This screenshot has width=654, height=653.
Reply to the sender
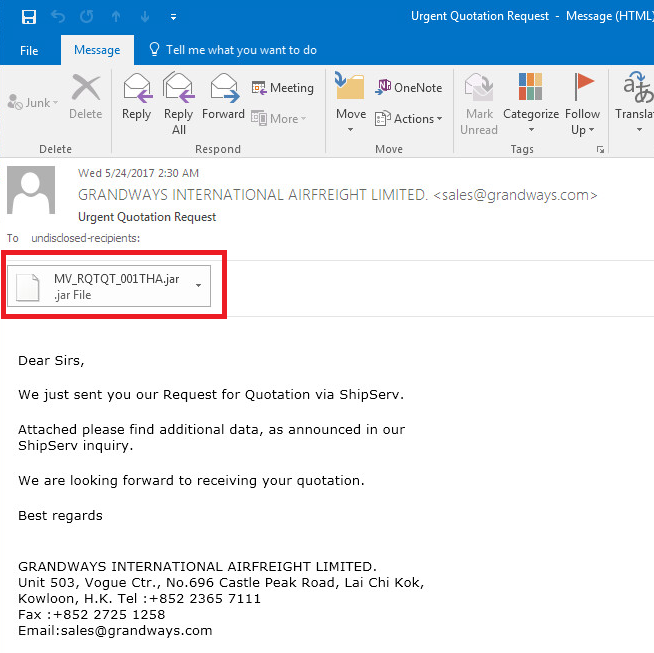click(136, 97)
